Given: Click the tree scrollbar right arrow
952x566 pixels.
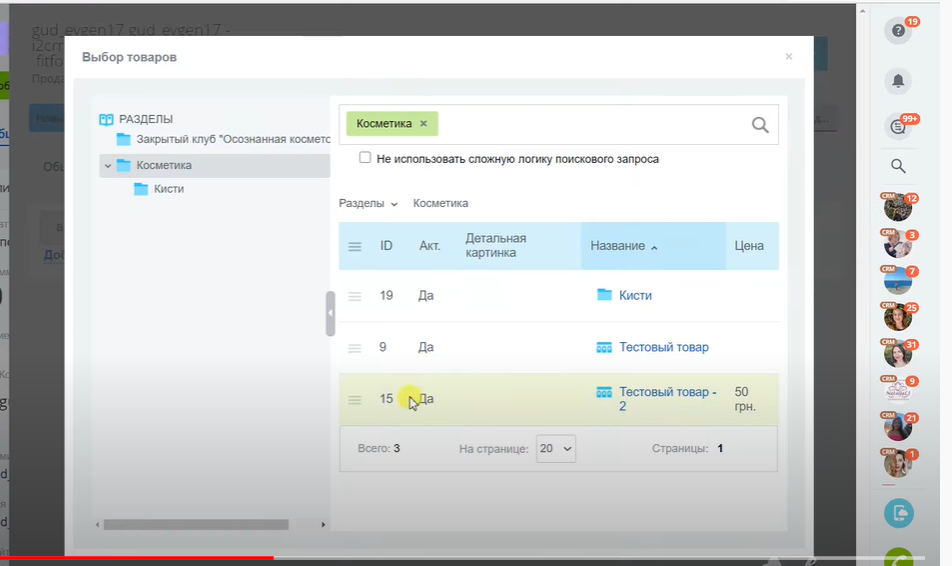Looking at the screenshot, I should click(x=323, y=525).
